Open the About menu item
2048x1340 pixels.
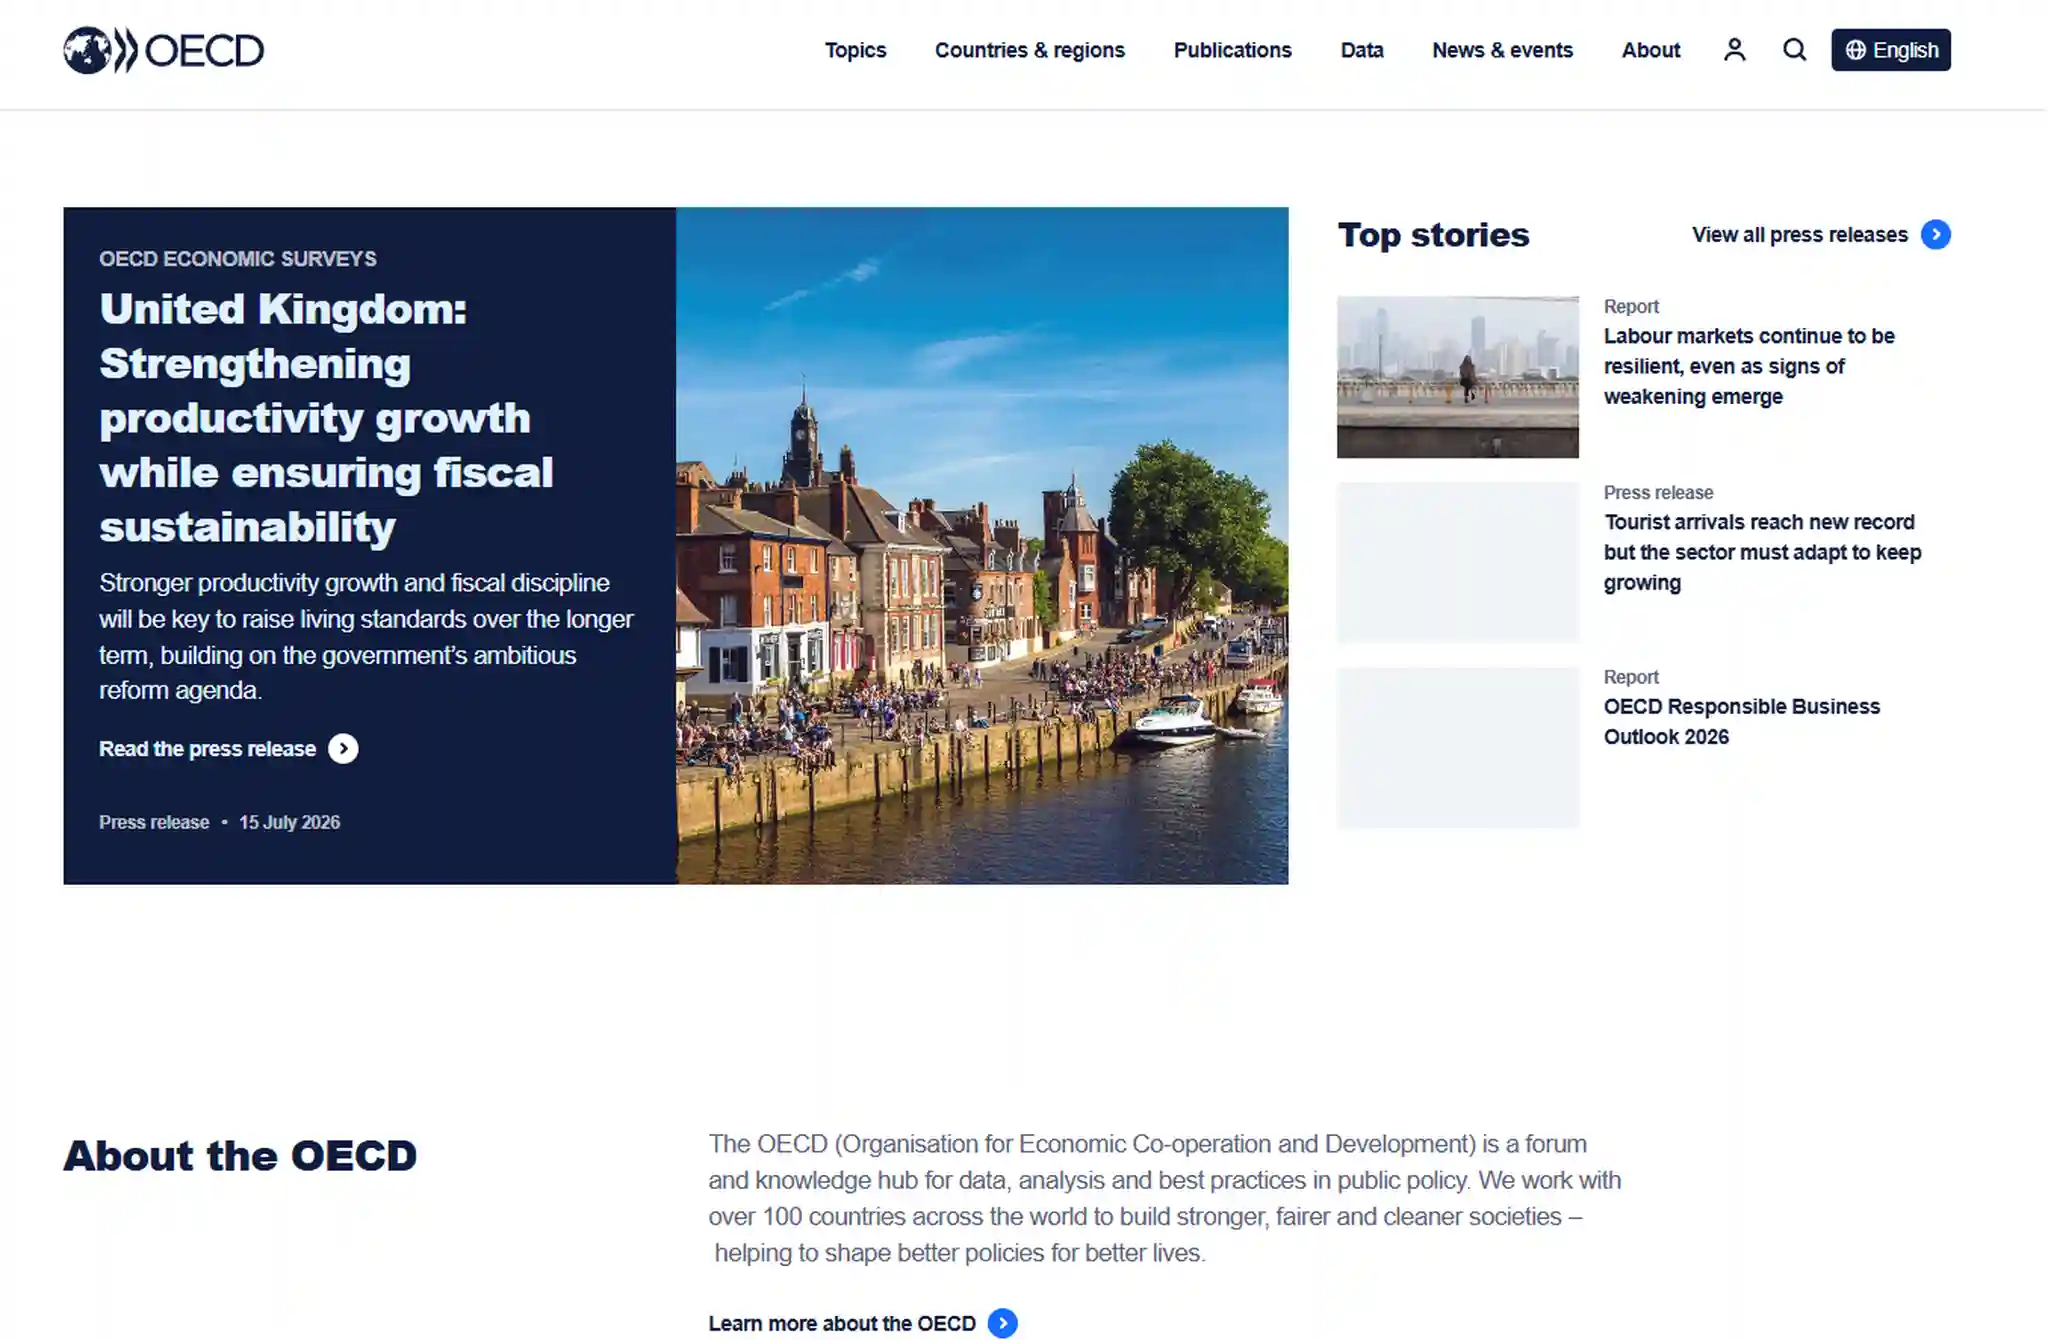point(1650,50)
